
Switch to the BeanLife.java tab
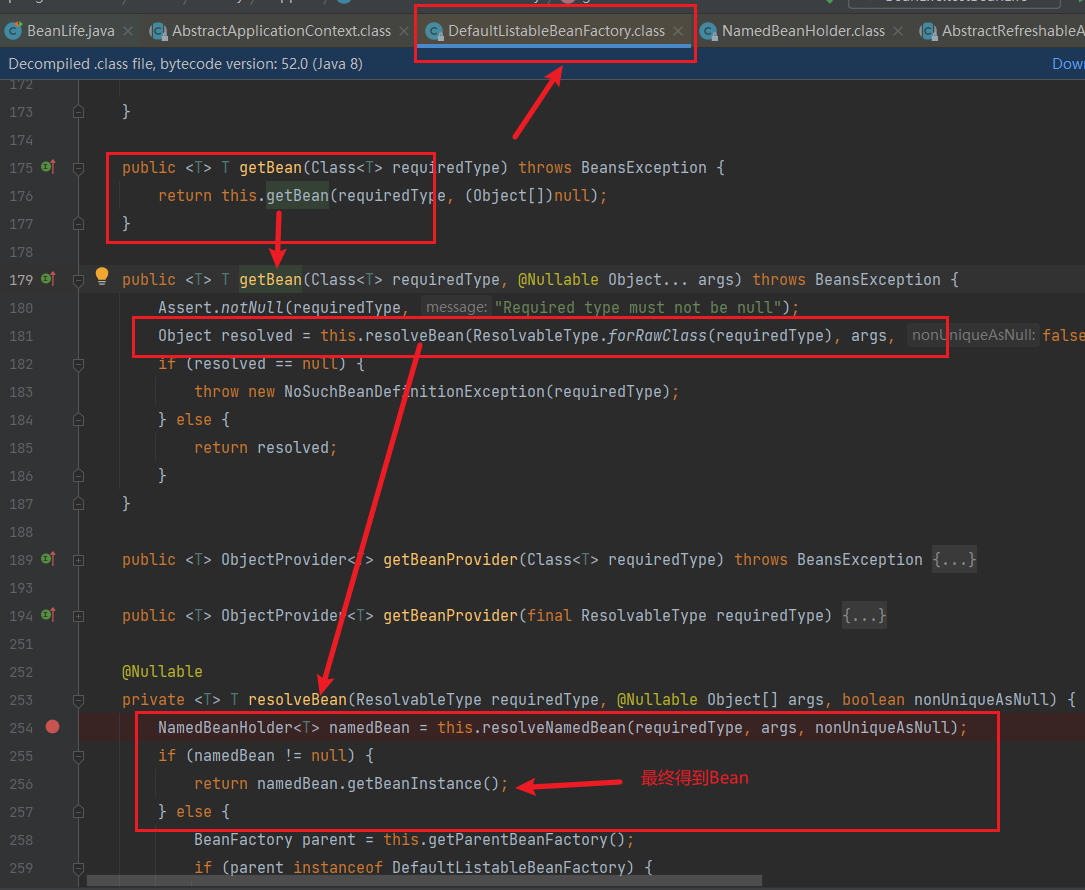(70, 31)
